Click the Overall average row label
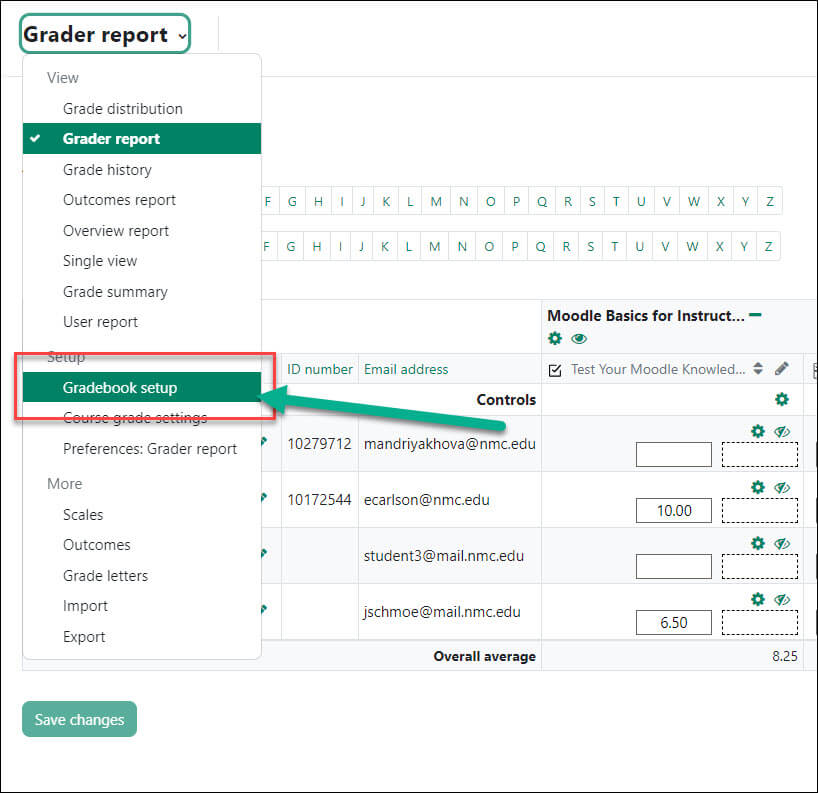This screenshot has width=818, height=793. pyautogui.click(x=485, y=656)
